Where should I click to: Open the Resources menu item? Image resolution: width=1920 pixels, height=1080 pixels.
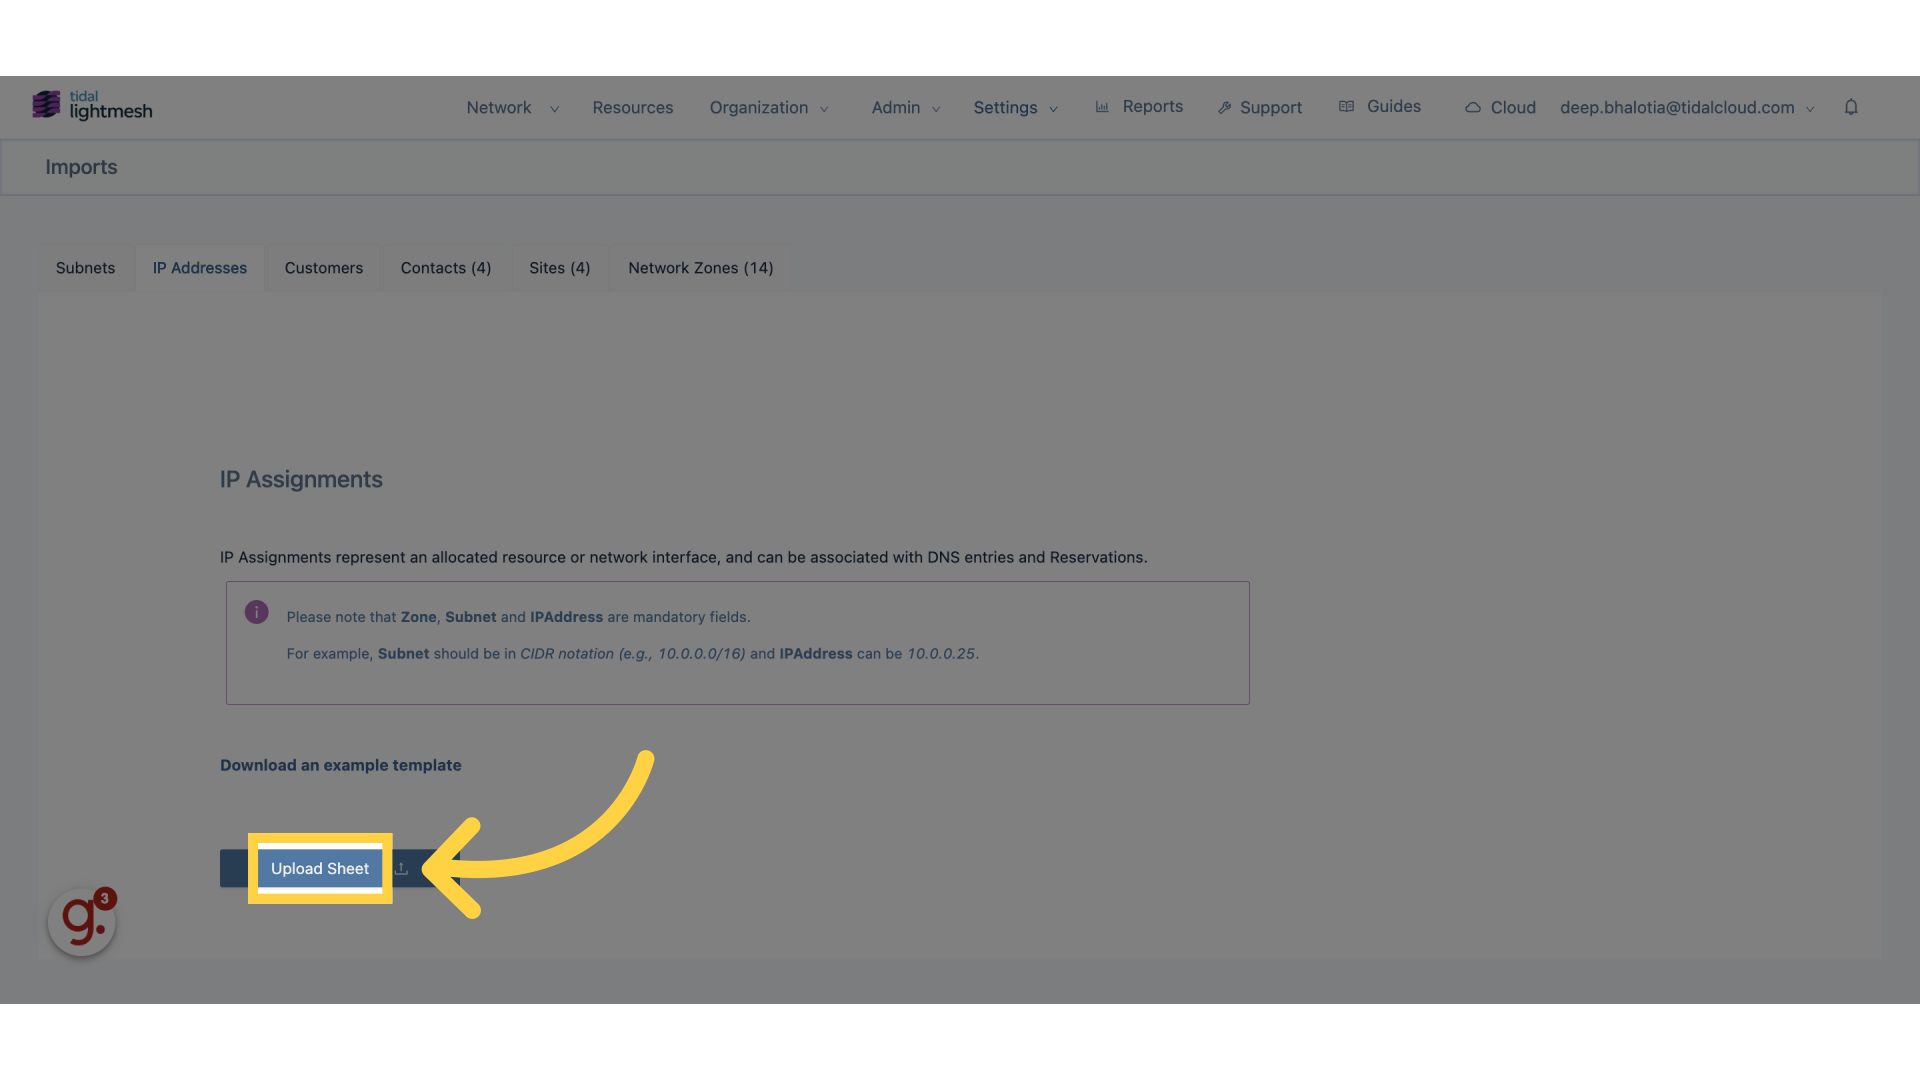point(632,107)
